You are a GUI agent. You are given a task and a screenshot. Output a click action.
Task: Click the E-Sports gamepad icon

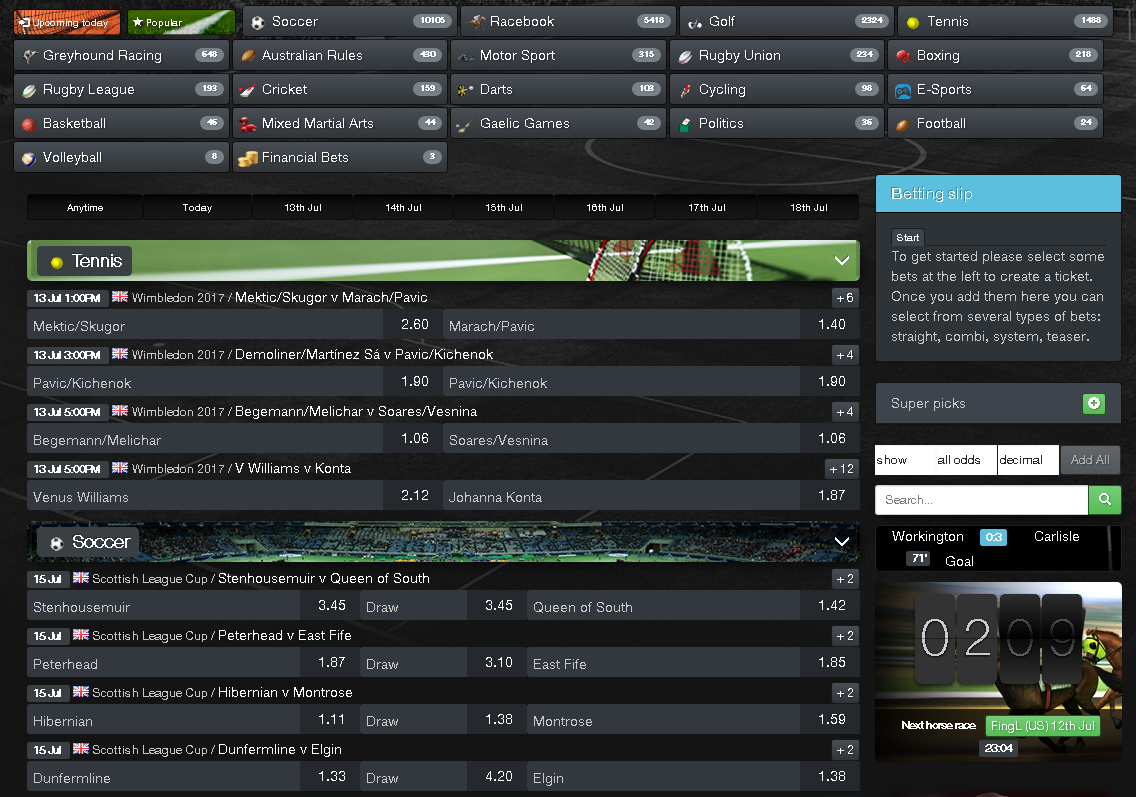click(x=903, y=91)
